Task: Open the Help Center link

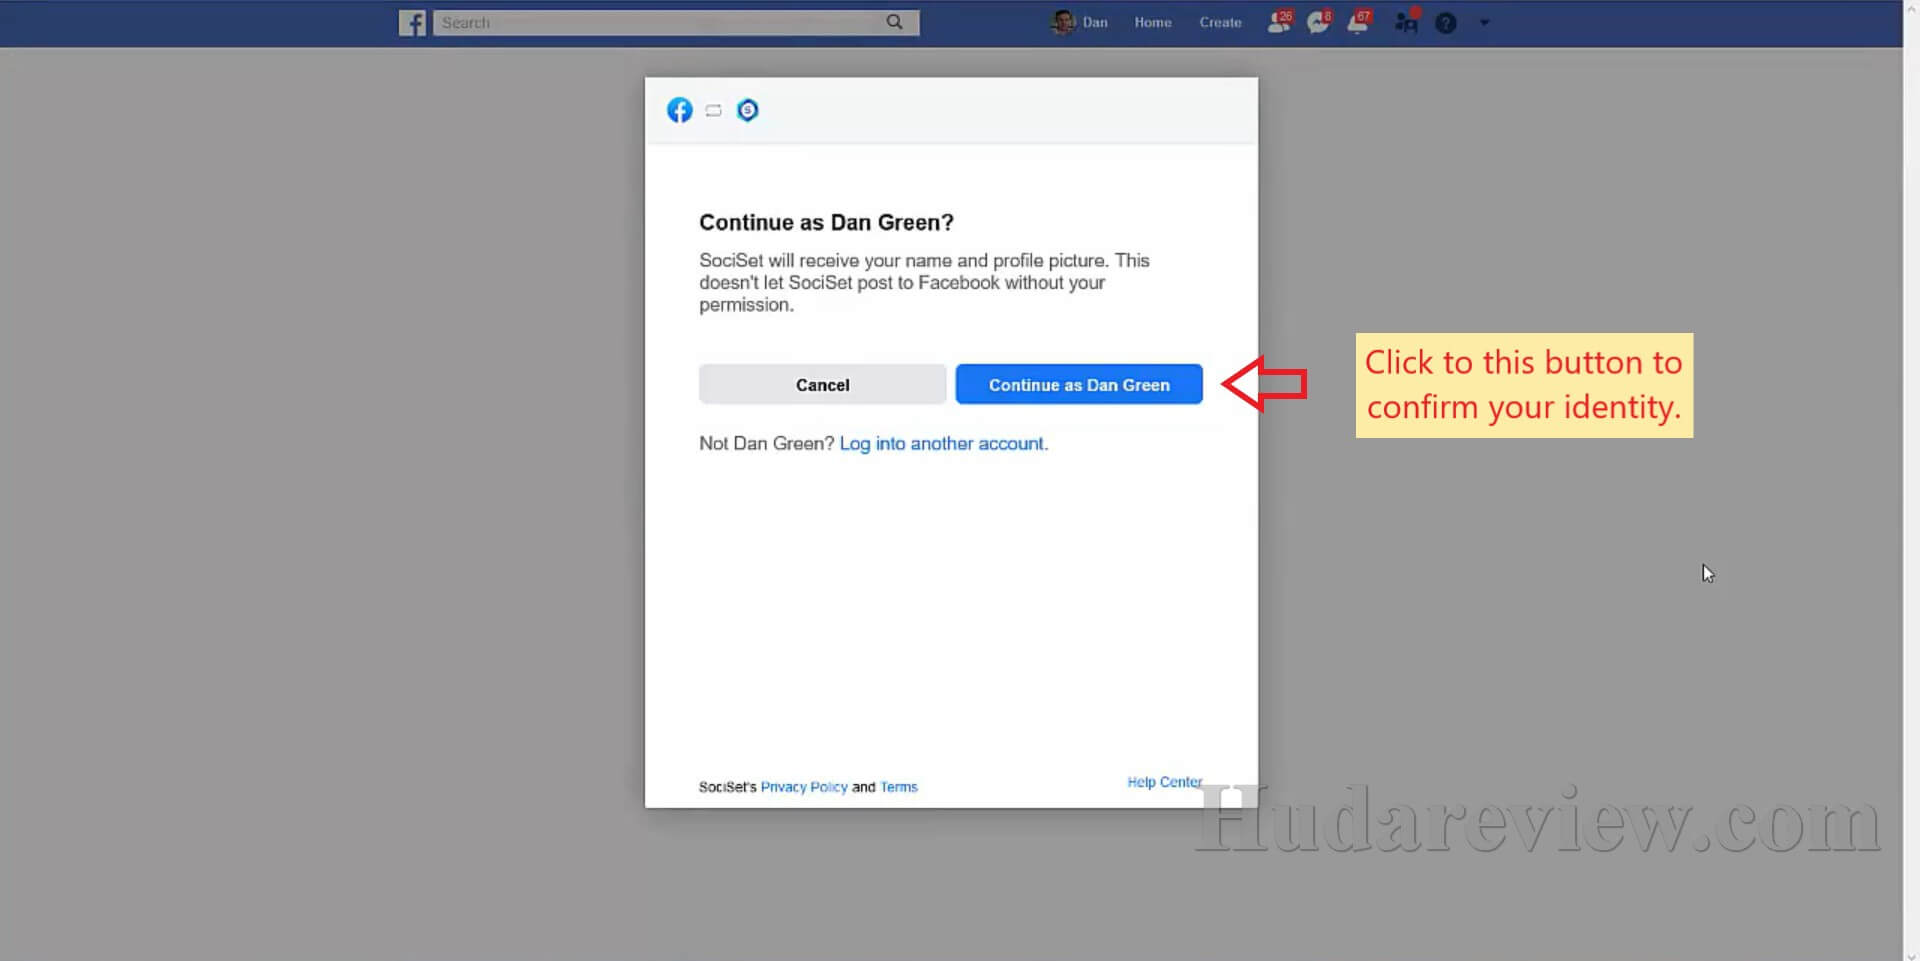Action: pyautogui.click(x=1165, y=782)
